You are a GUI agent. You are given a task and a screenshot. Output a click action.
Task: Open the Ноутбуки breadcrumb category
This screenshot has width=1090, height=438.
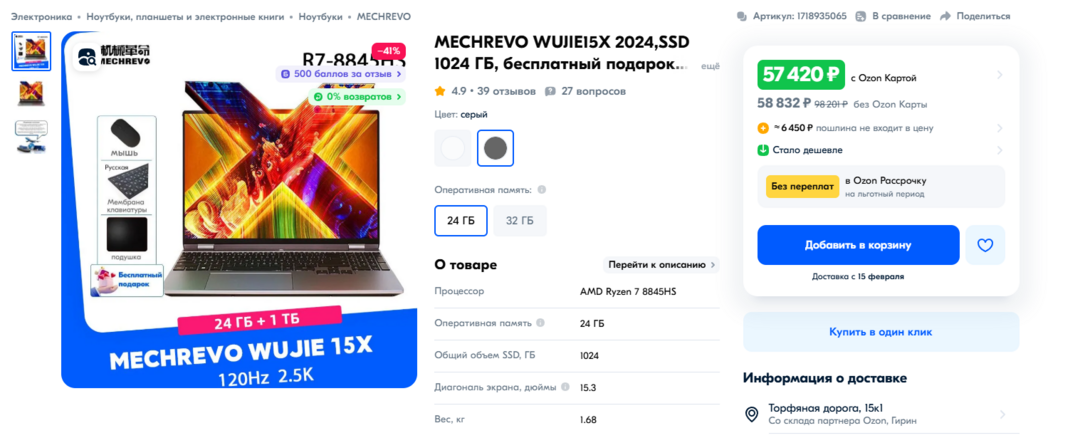(x=320, y=16)
